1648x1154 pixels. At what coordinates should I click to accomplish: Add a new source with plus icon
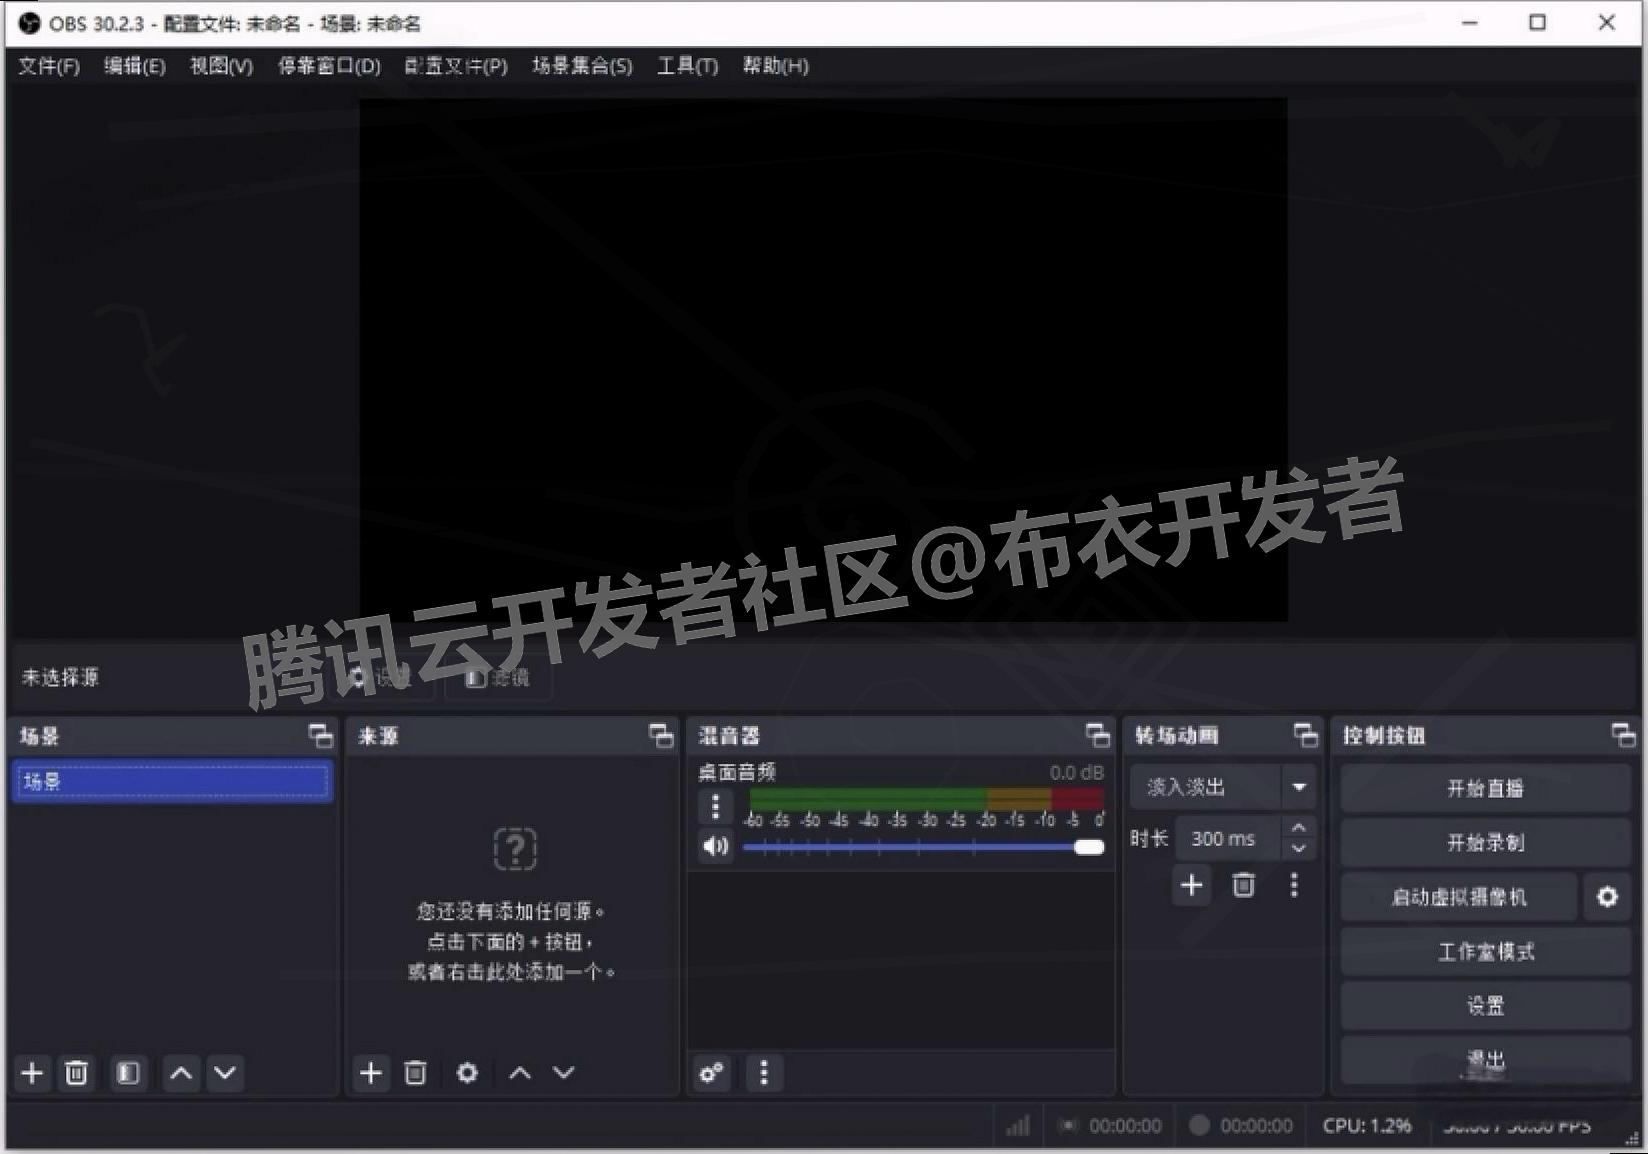click(x=371, y=1073)
